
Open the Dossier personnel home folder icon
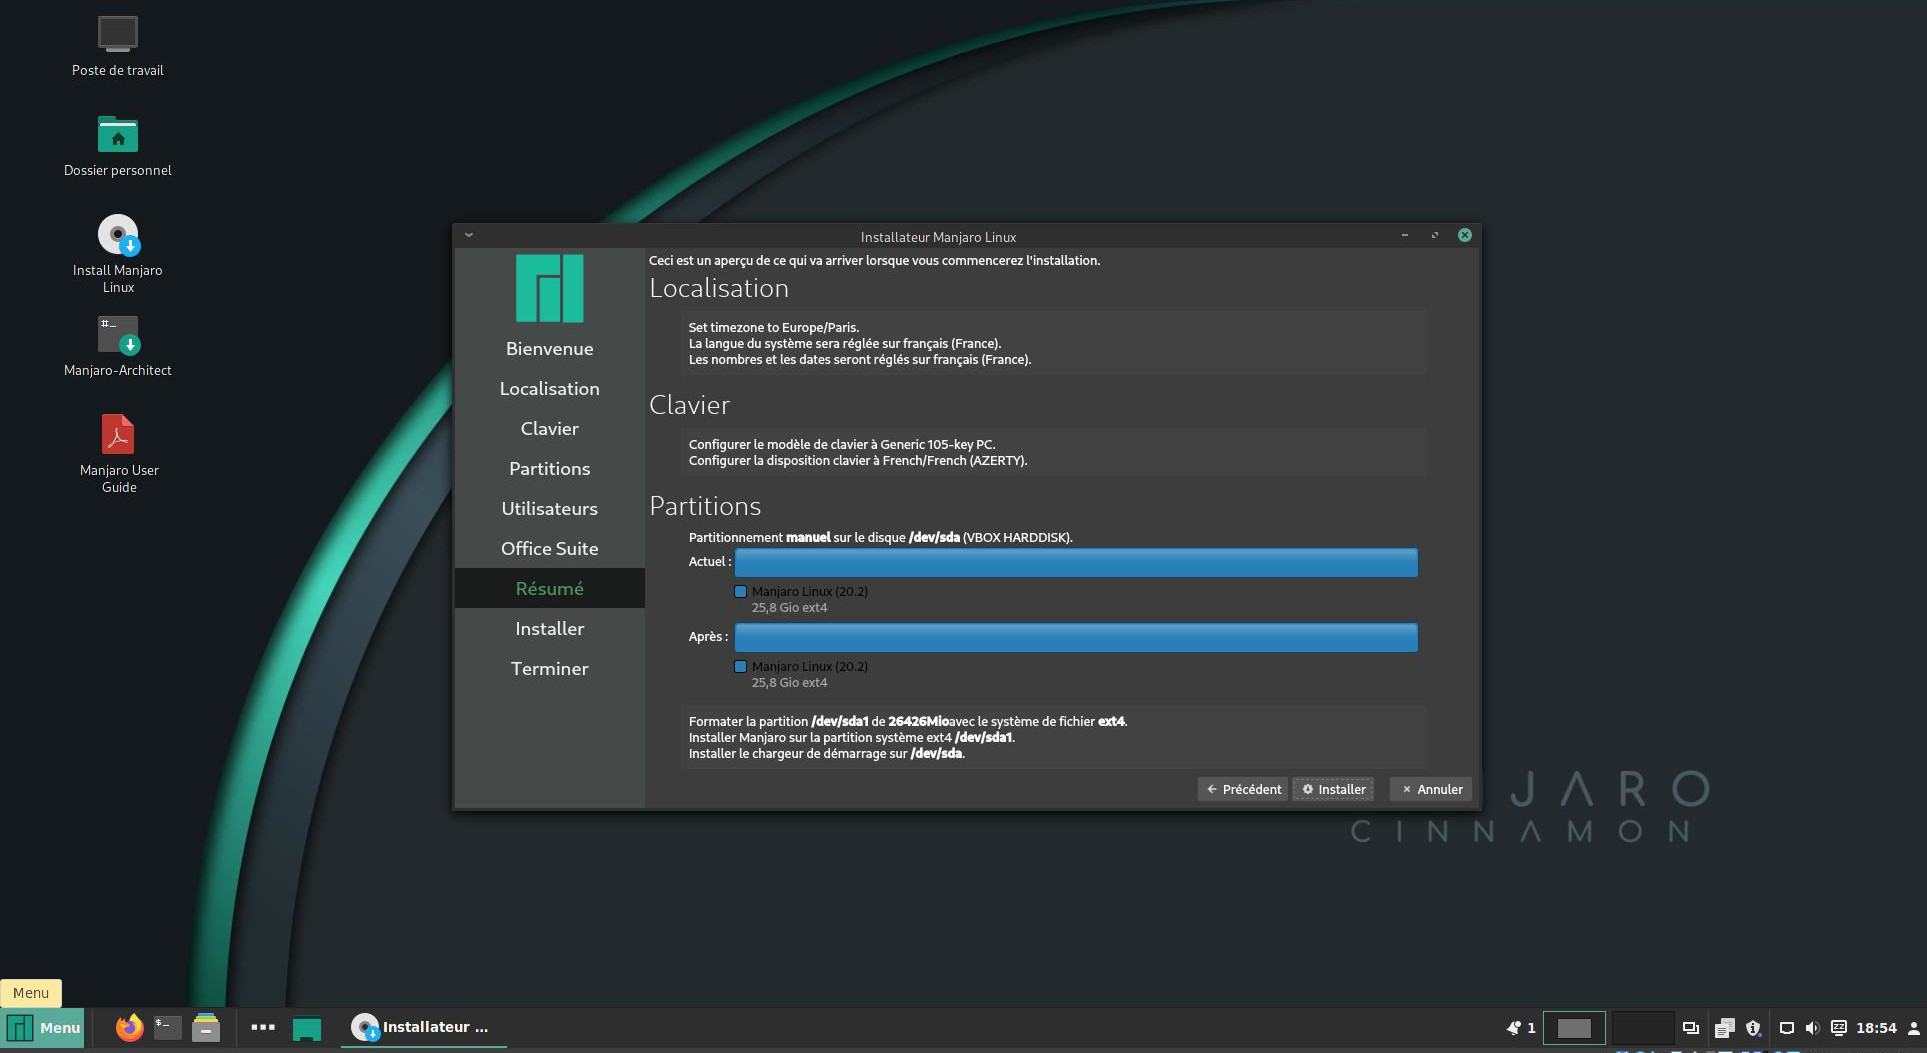click(117, 134)
